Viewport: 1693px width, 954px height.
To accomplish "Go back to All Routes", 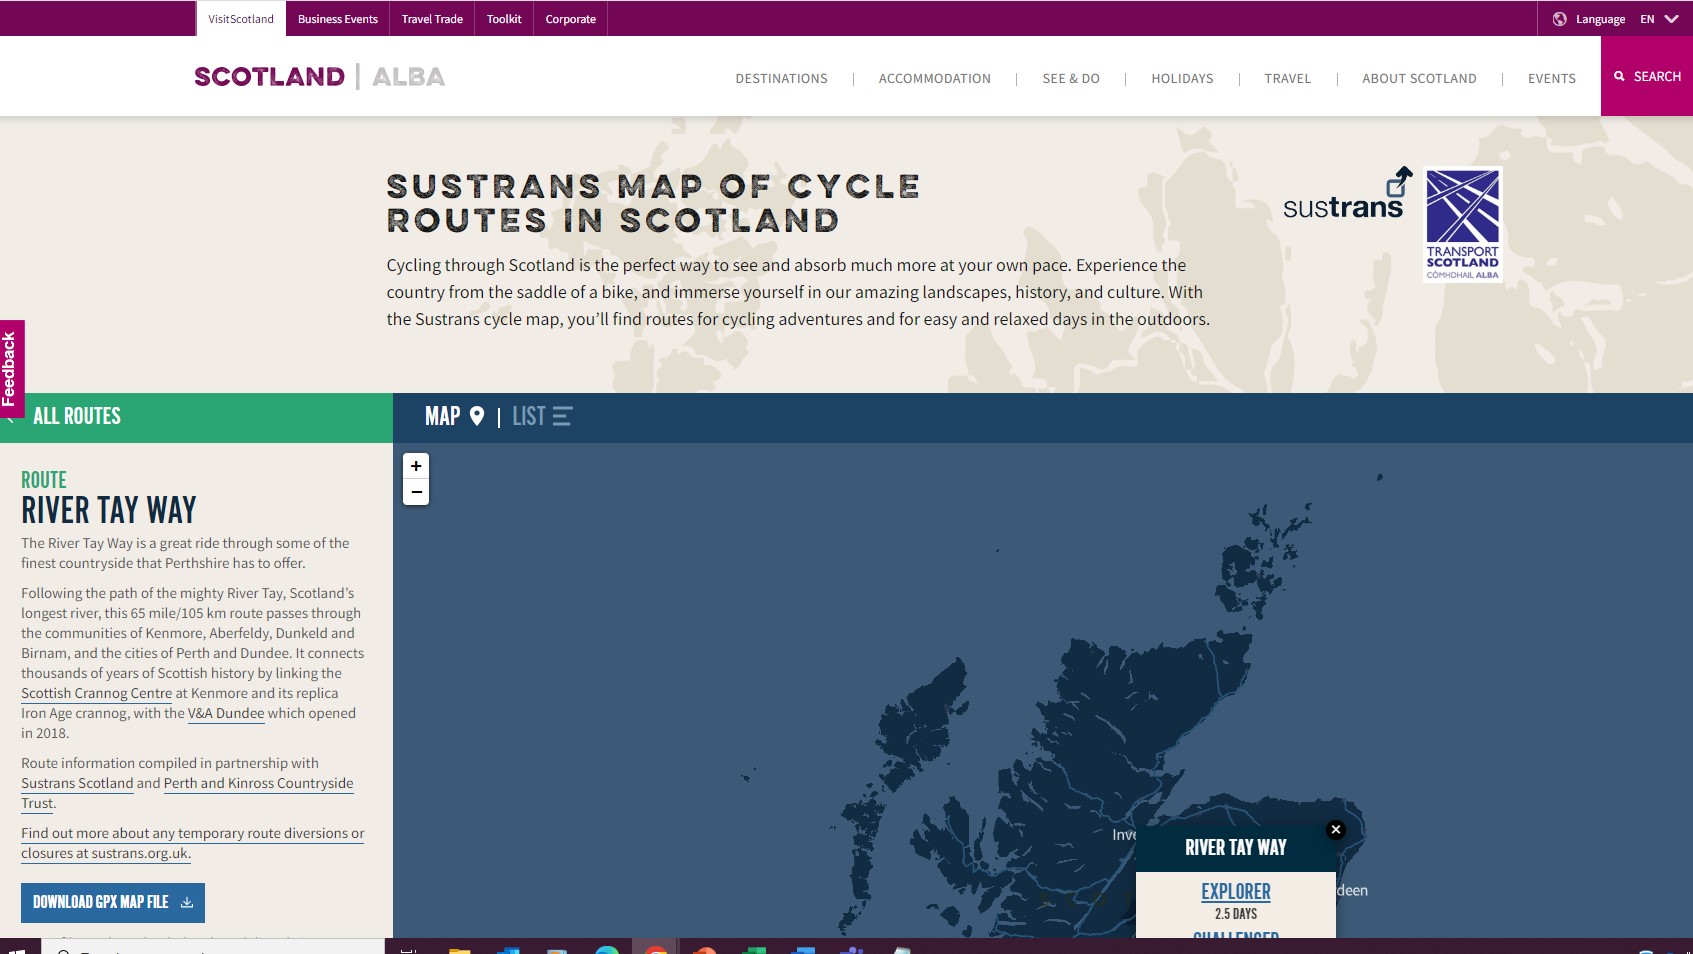I will click(x=77, y=416).
